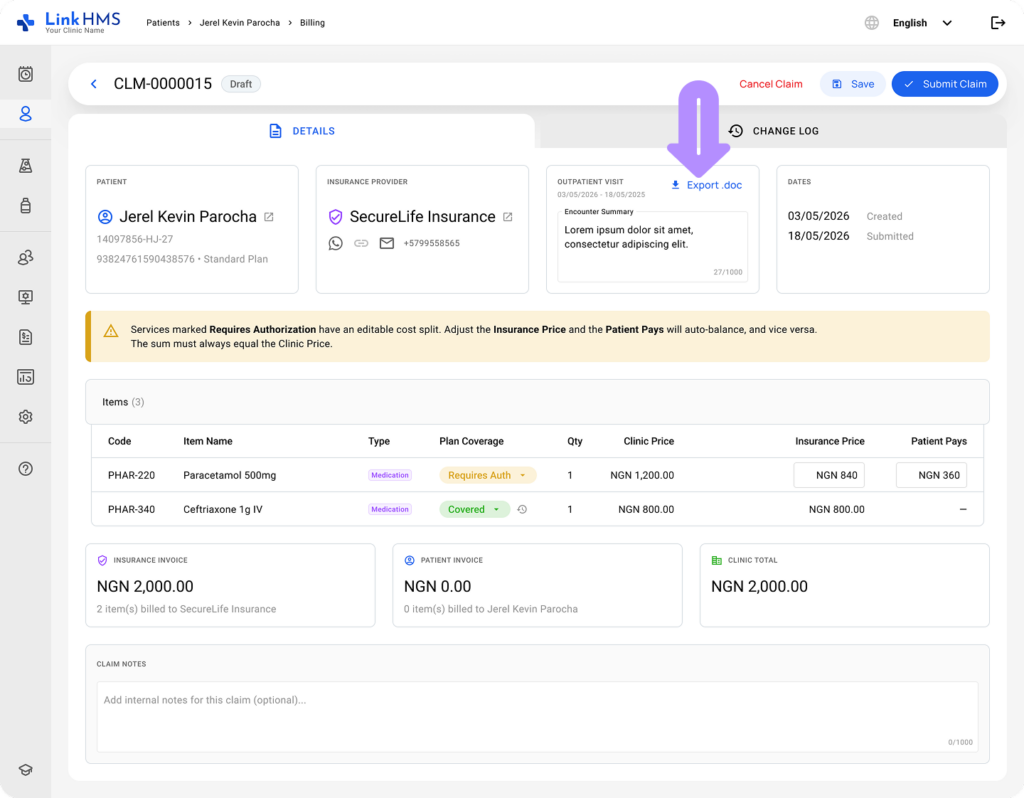Click the Insurance Price field NGN 840
This screenshot has width=1024, height=798.
(x=829, y=475)
